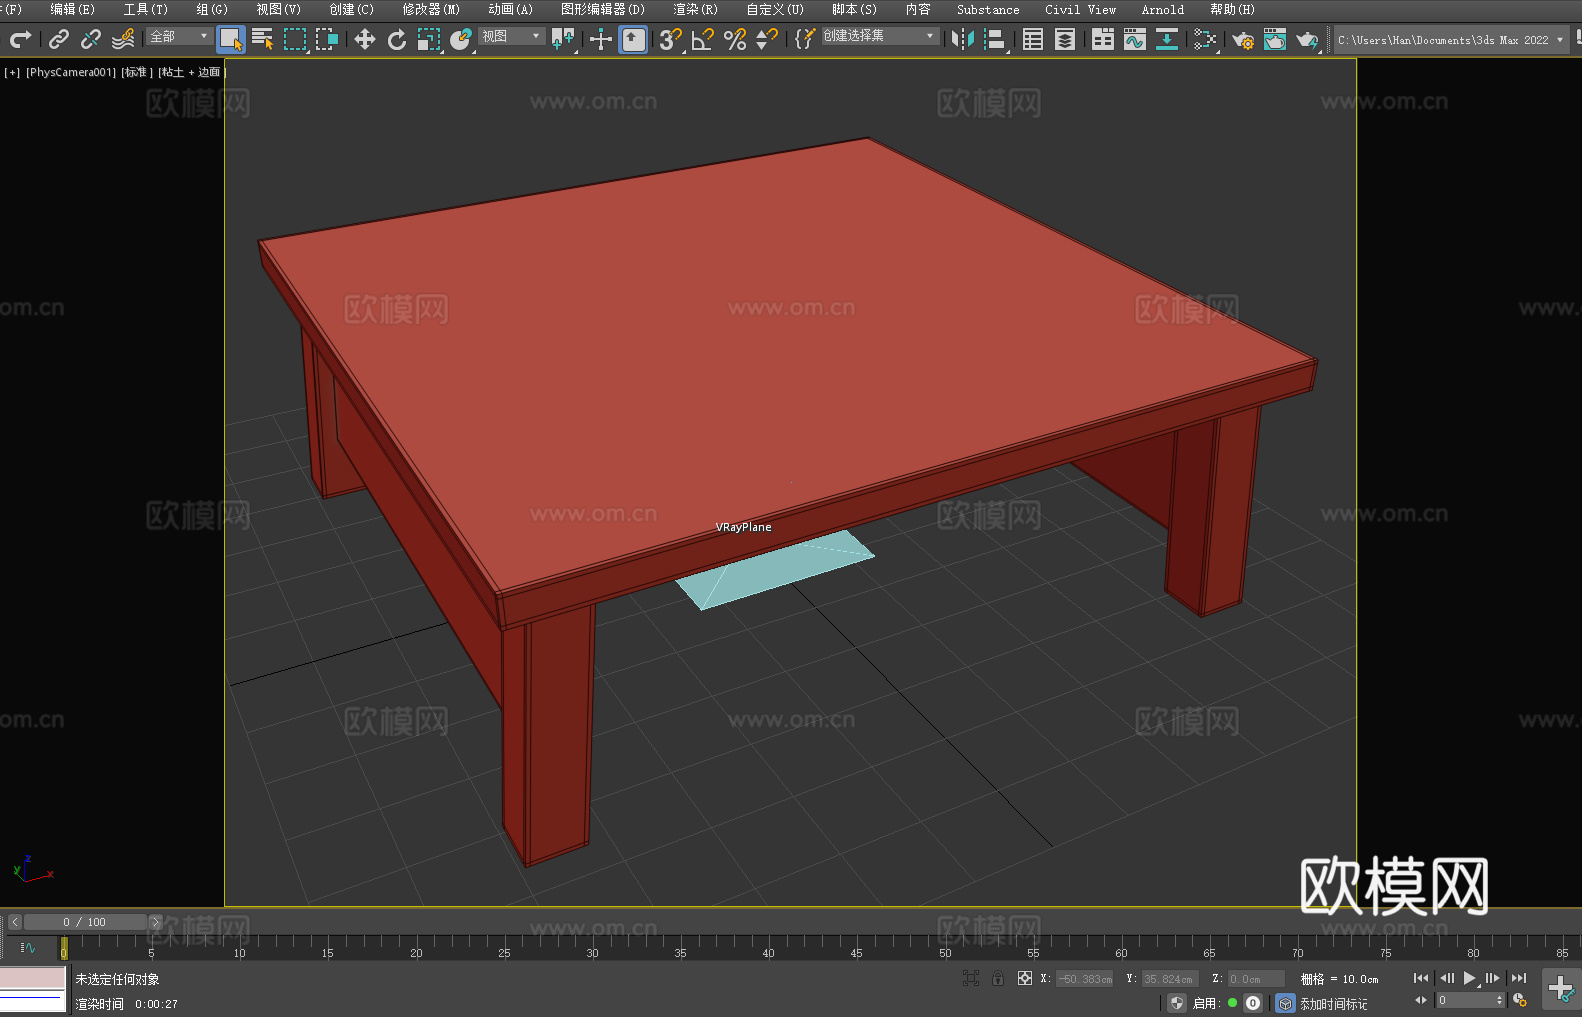Select the Scale tool
This screenshot has height=1017, width=1582.
coord(429,39)
